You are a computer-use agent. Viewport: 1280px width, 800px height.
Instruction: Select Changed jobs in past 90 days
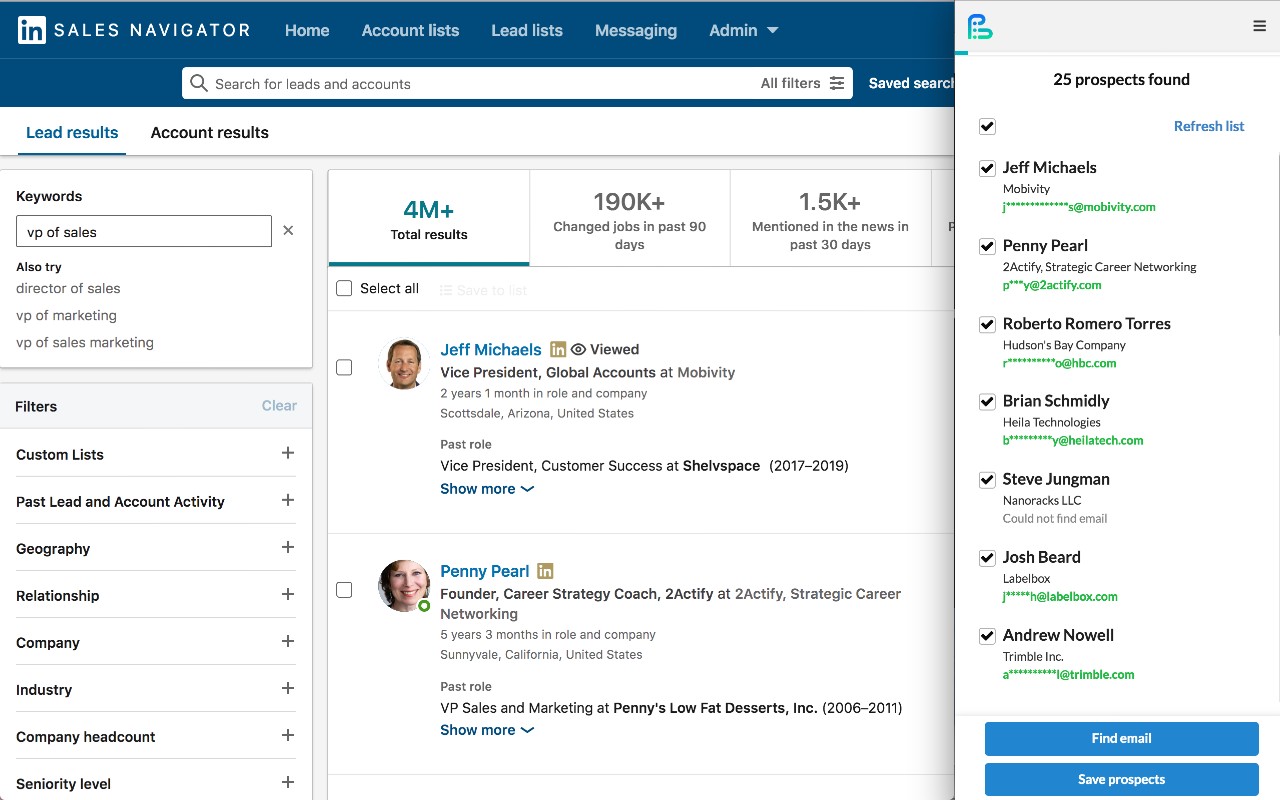[x=630, y=218]
